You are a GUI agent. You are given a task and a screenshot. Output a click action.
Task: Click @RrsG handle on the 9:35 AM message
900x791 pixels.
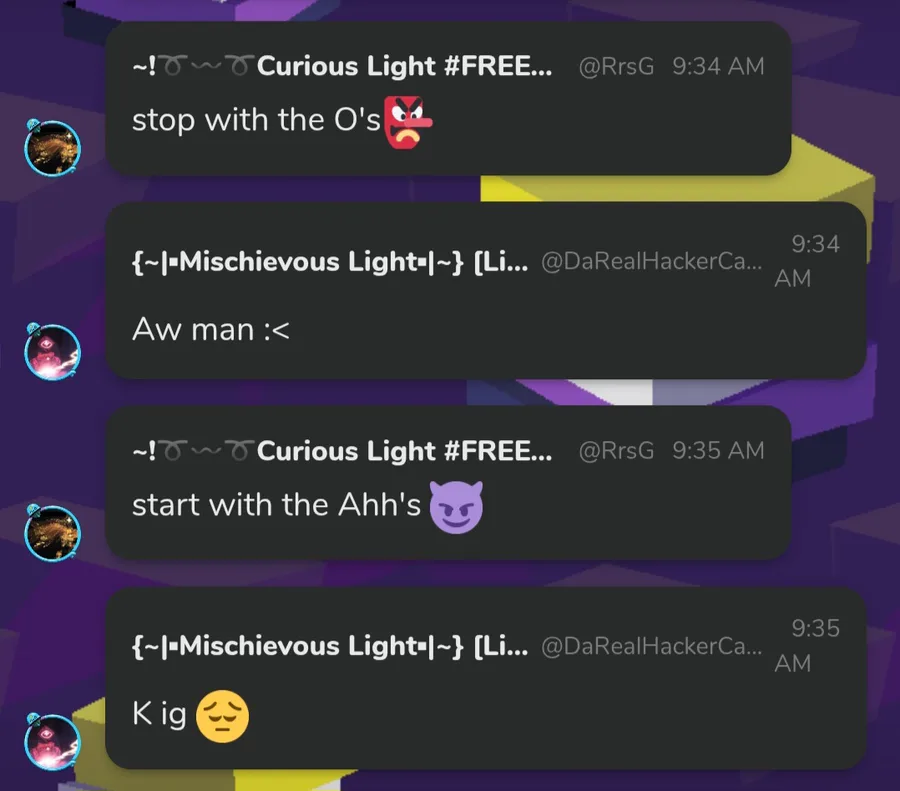point(616,451)
